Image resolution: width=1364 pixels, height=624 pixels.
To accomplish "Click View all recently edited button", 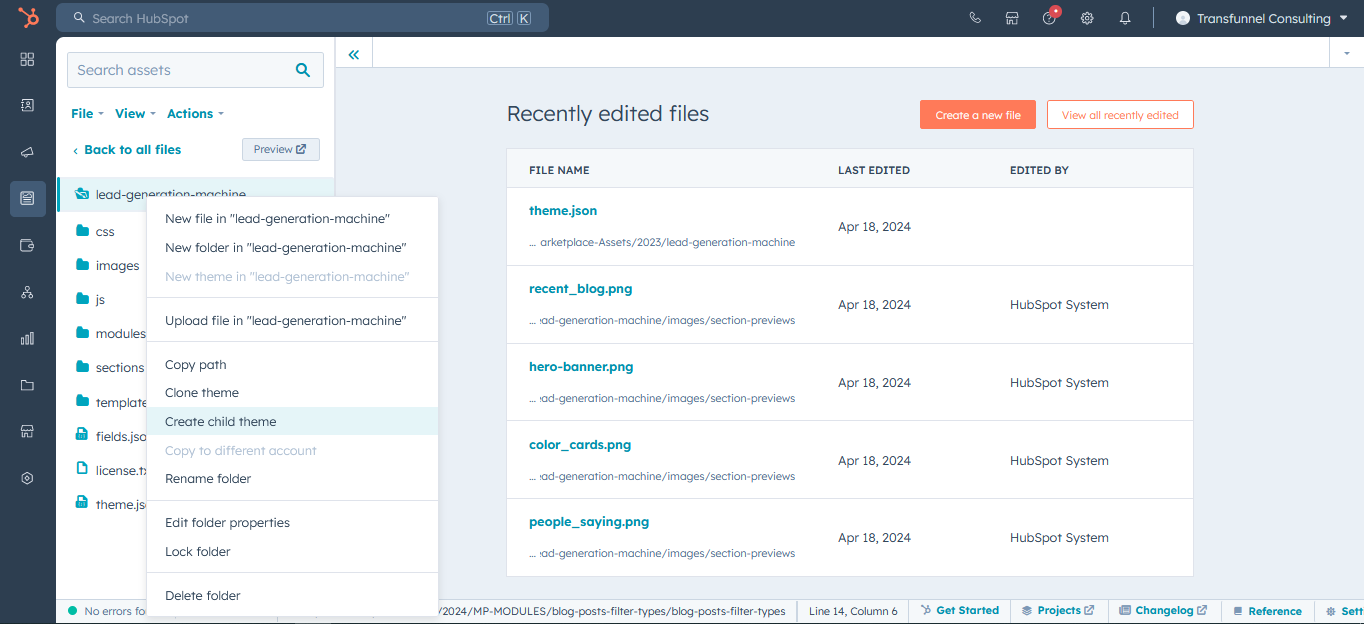I will [1119, 115].
